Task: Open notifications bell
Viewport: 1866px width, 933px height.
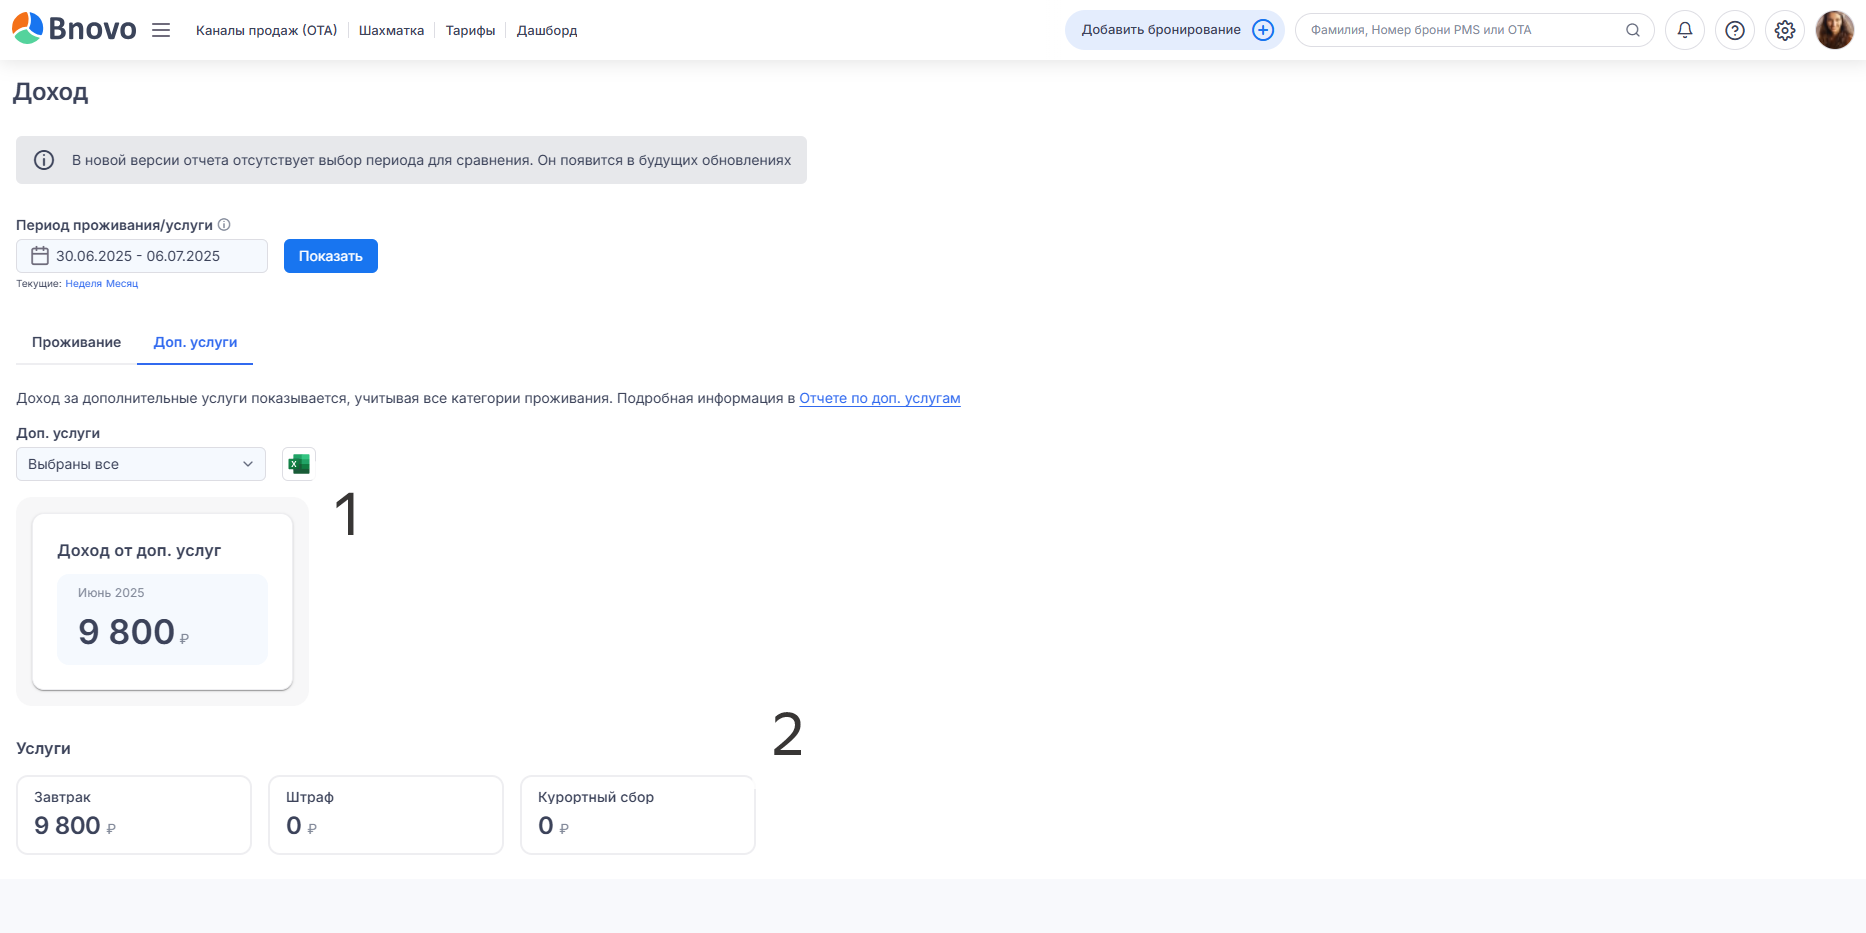Action: [x=1684, y=30]
